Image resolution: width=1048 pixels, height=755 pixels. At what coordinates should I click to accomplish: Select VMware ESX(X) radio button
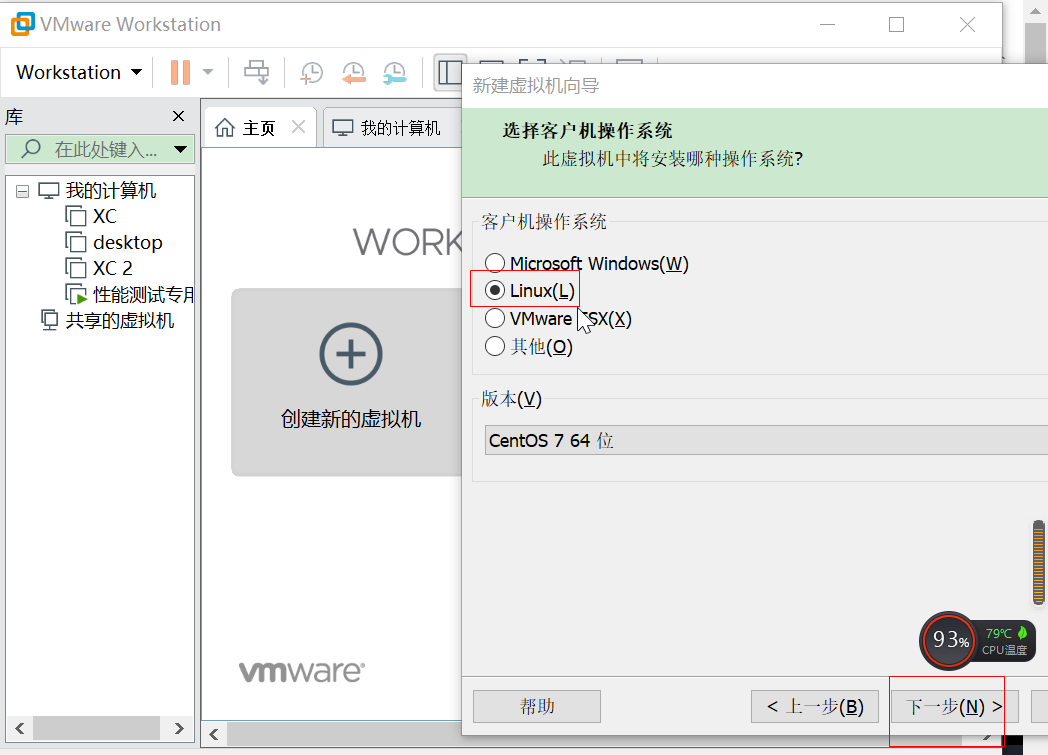(x=495, y=319)
